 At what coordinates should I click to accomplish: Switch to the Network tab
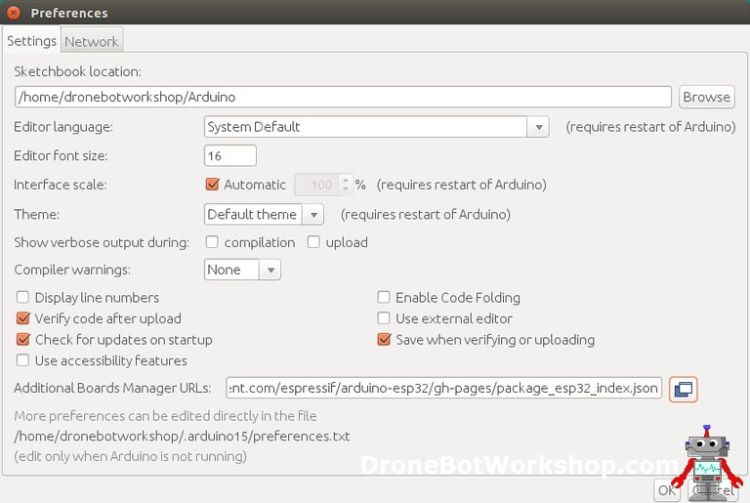91,42
